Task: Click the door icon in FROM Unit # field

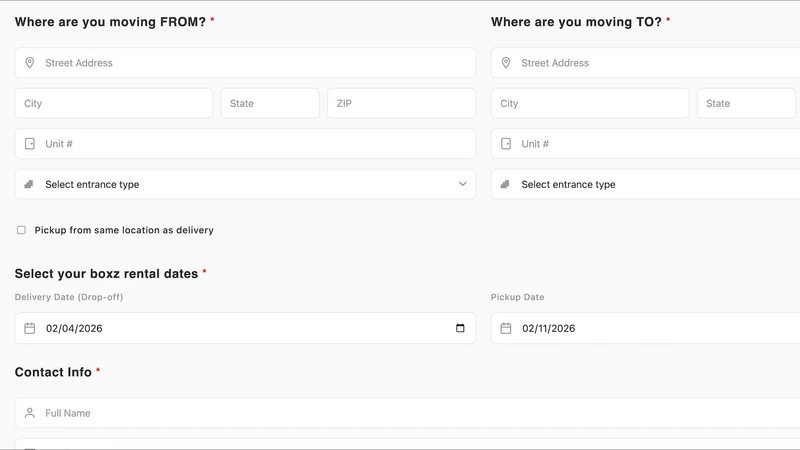Action: tap(30, 144)
